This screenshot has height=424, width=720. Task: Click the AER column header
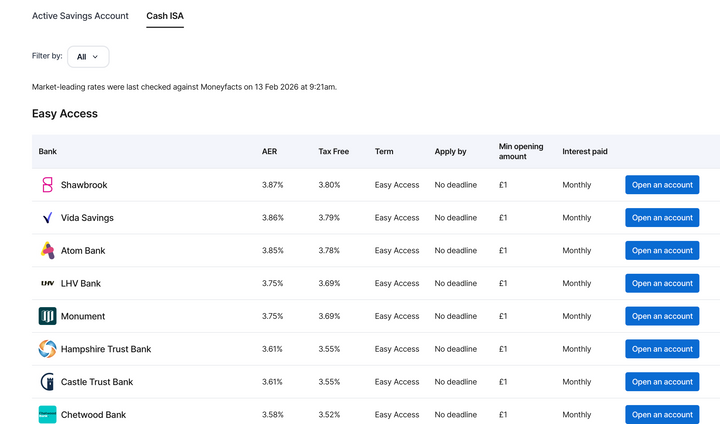269,152
